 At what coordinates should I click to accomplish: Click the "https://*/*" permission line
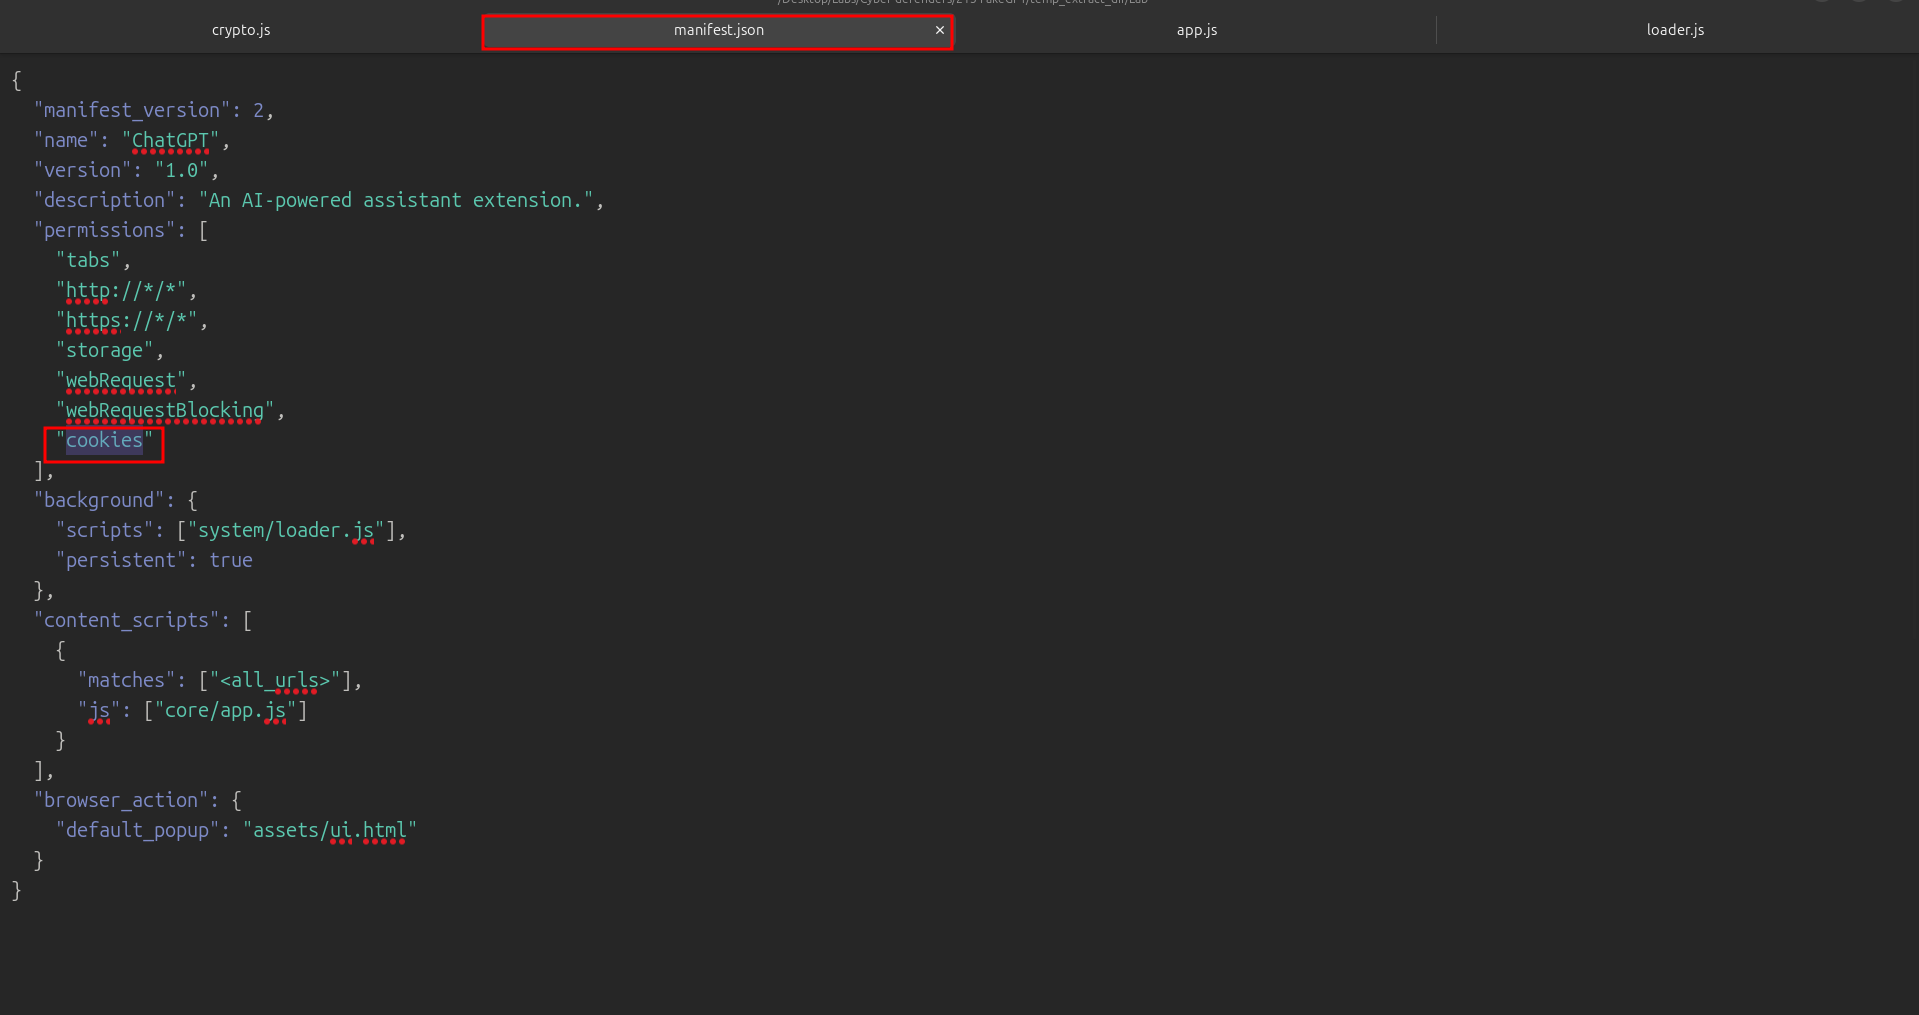coord(131,321)
